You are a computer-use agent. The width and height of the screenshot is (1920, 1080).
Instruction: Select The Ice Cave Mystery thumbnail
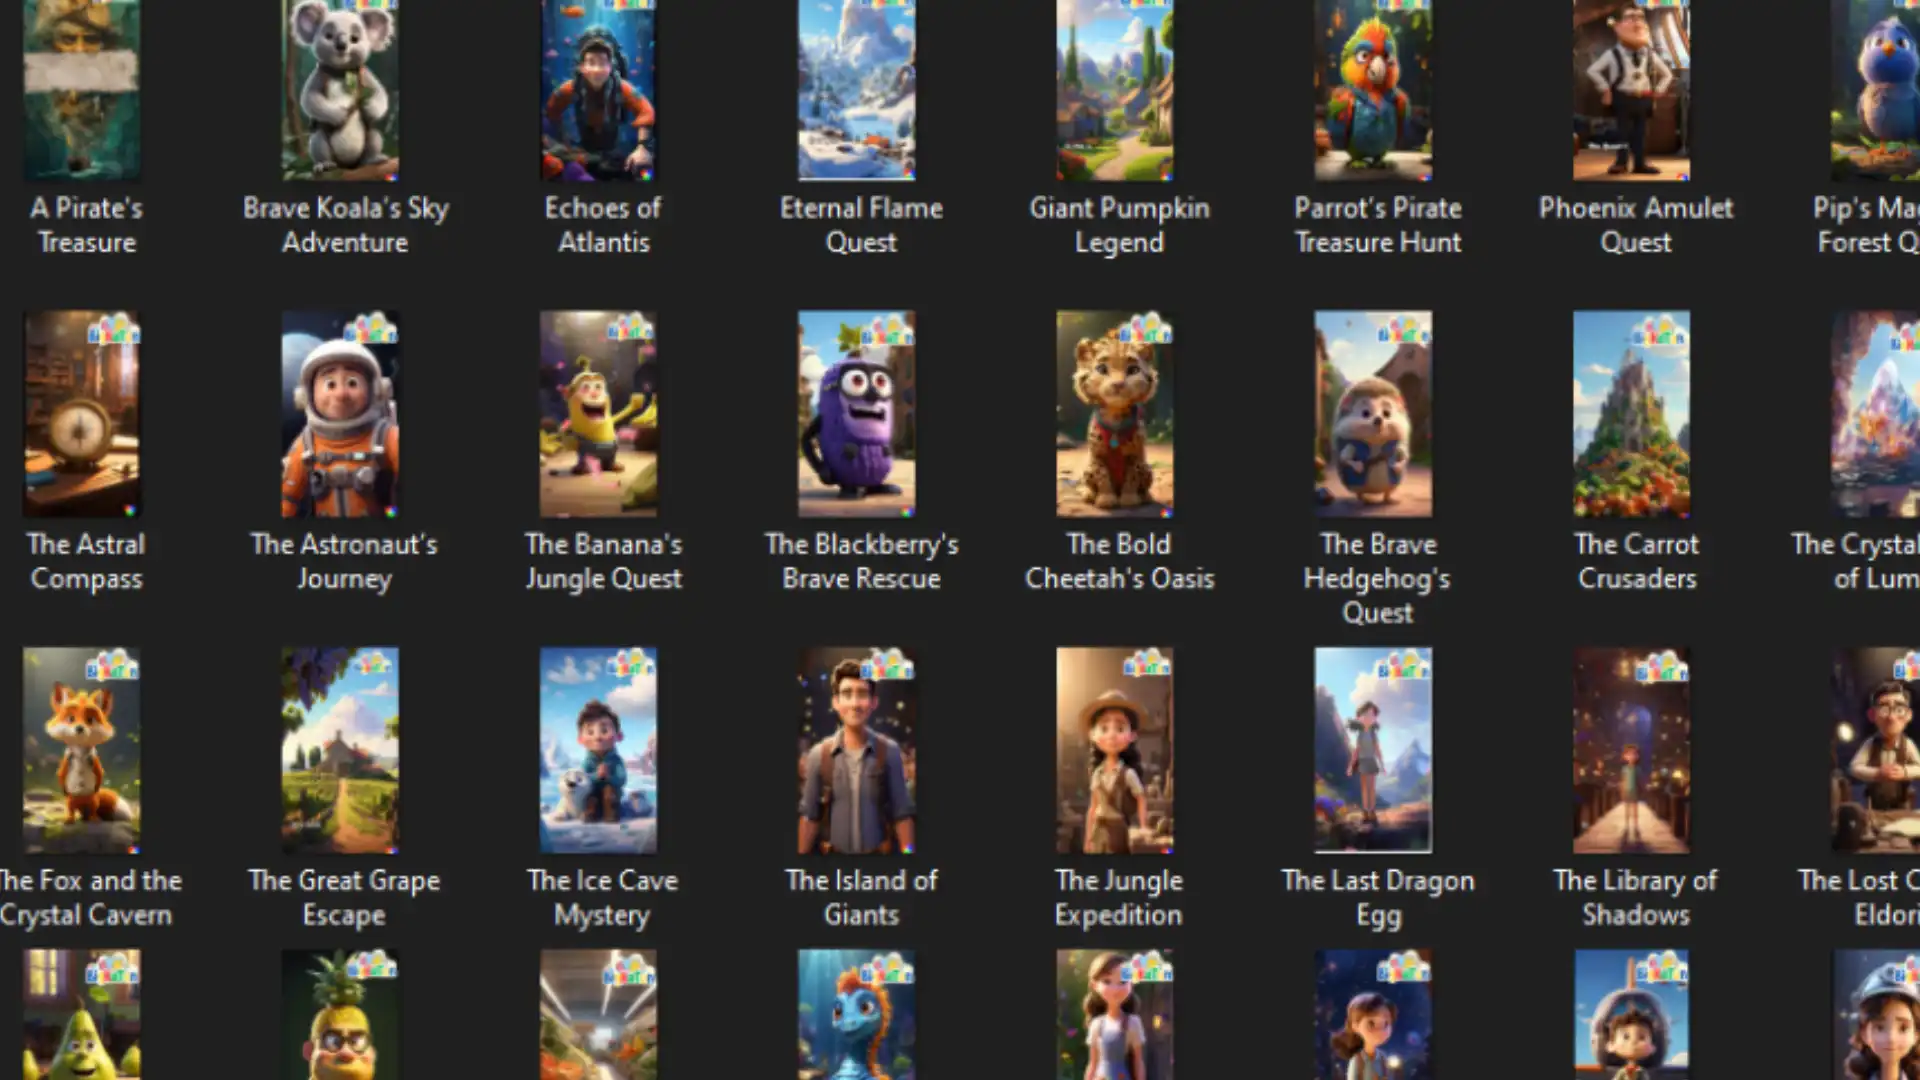pyautogui.click(x=598, y=750)
